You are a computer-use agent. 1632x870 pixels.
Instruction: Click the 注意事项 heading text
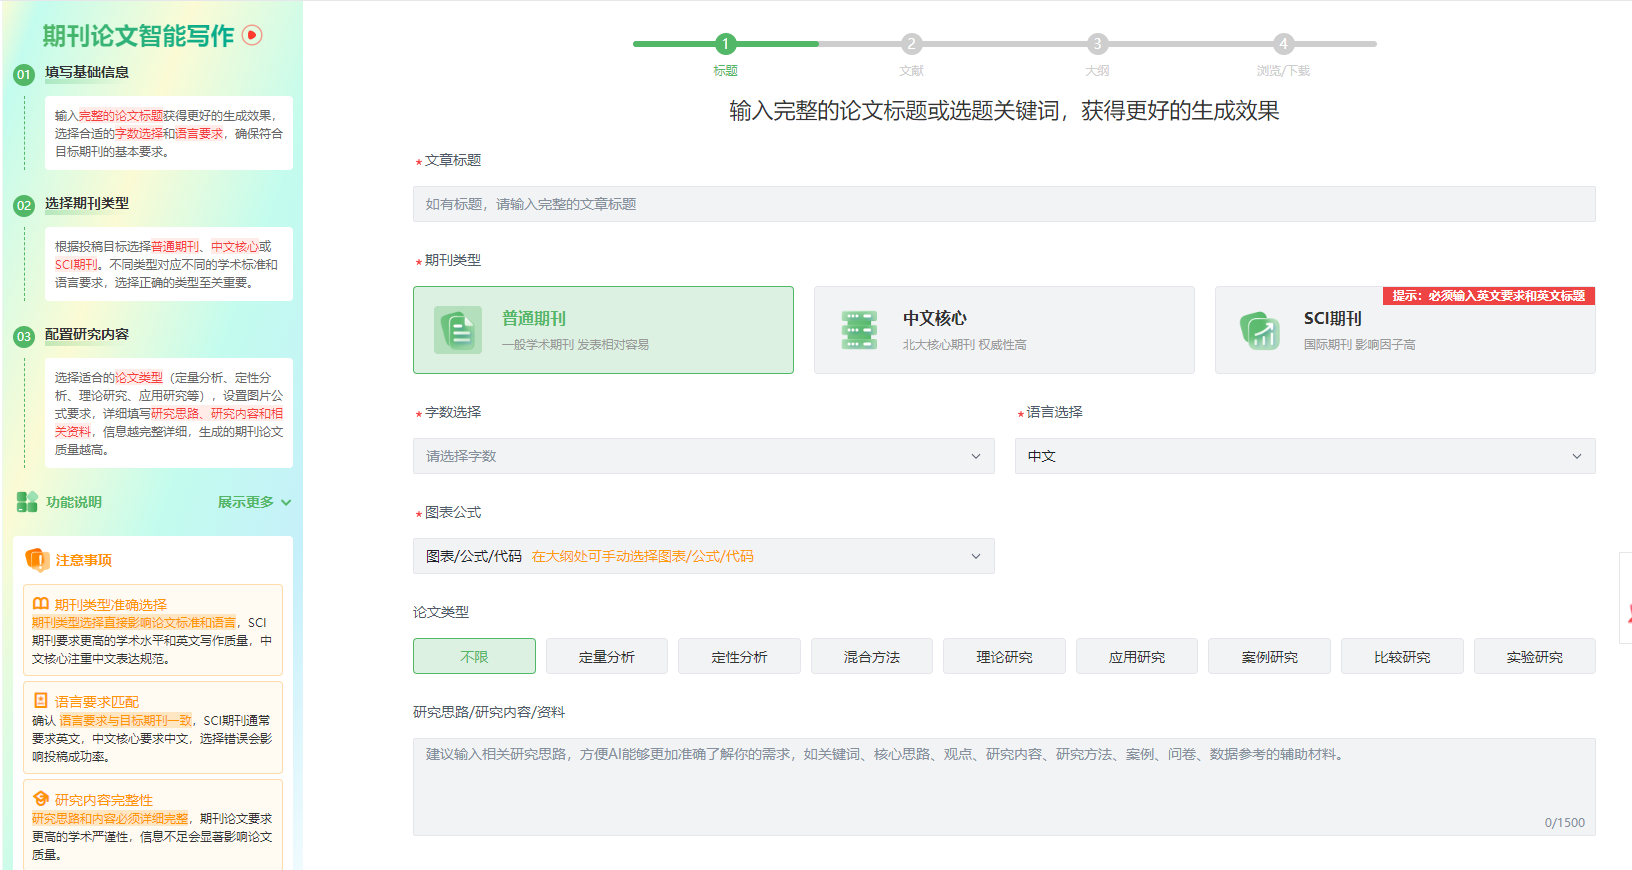pyautogui.click(x=84, y=560)
